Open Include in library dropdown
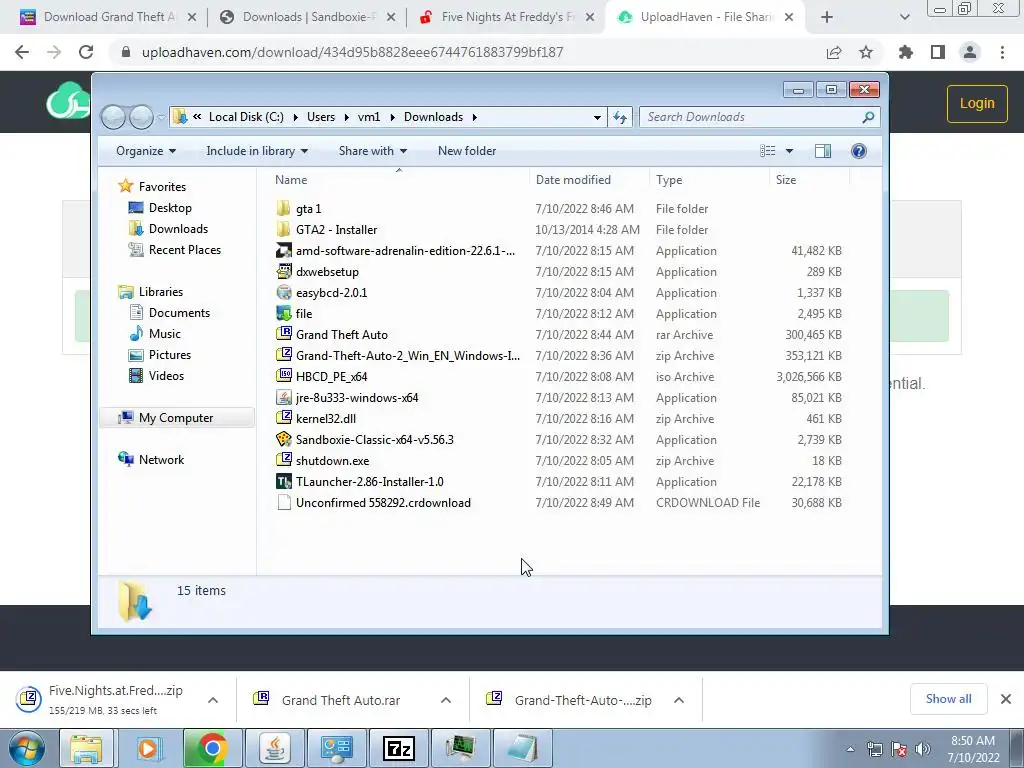This screenshot has height=768, width=1024. pyautogui.click(x=257, y=151)
